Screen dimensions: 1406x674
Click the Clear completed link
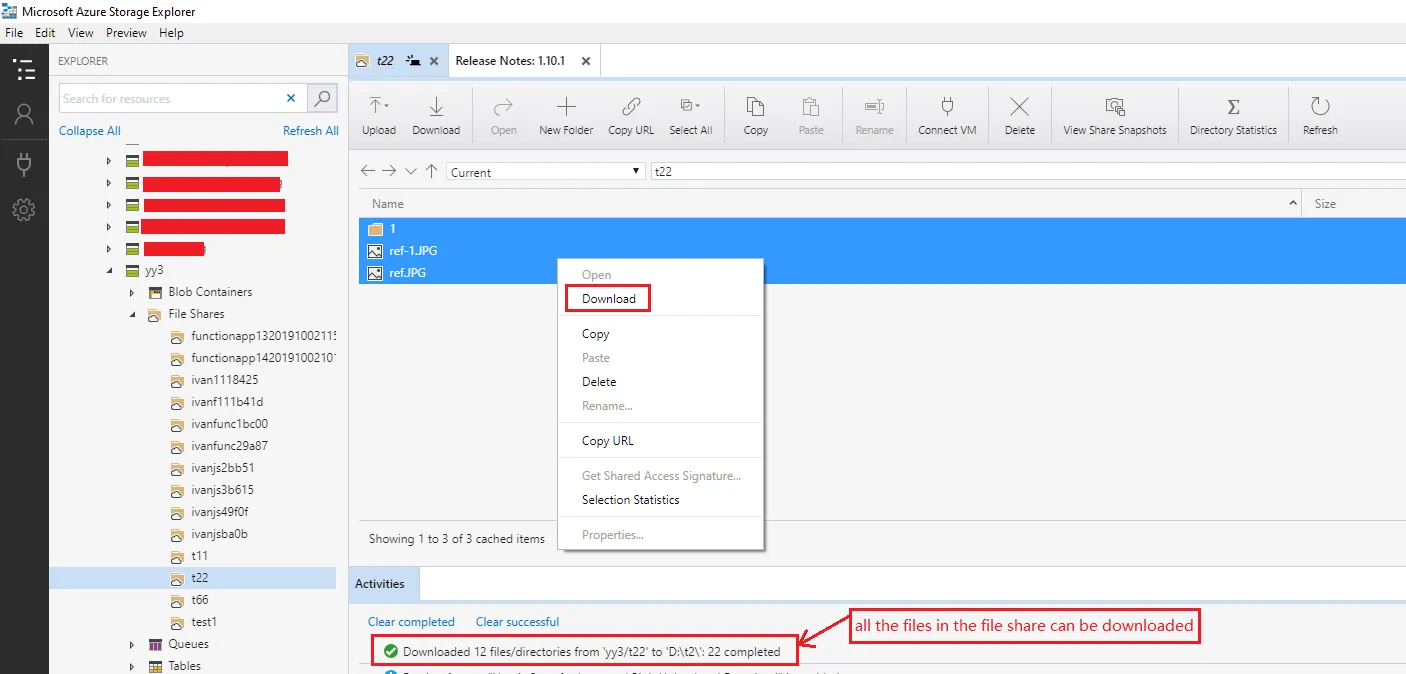pos(411,622)
